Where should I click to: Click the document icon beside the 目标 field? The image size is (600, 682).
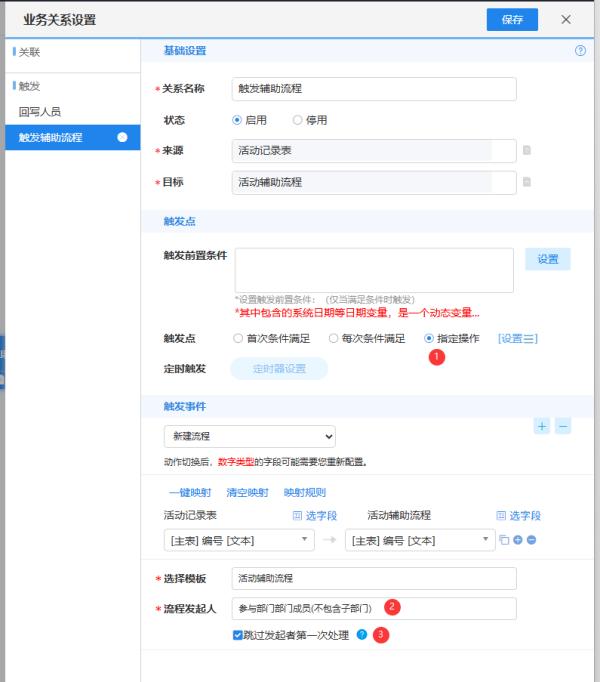[527, 182]
